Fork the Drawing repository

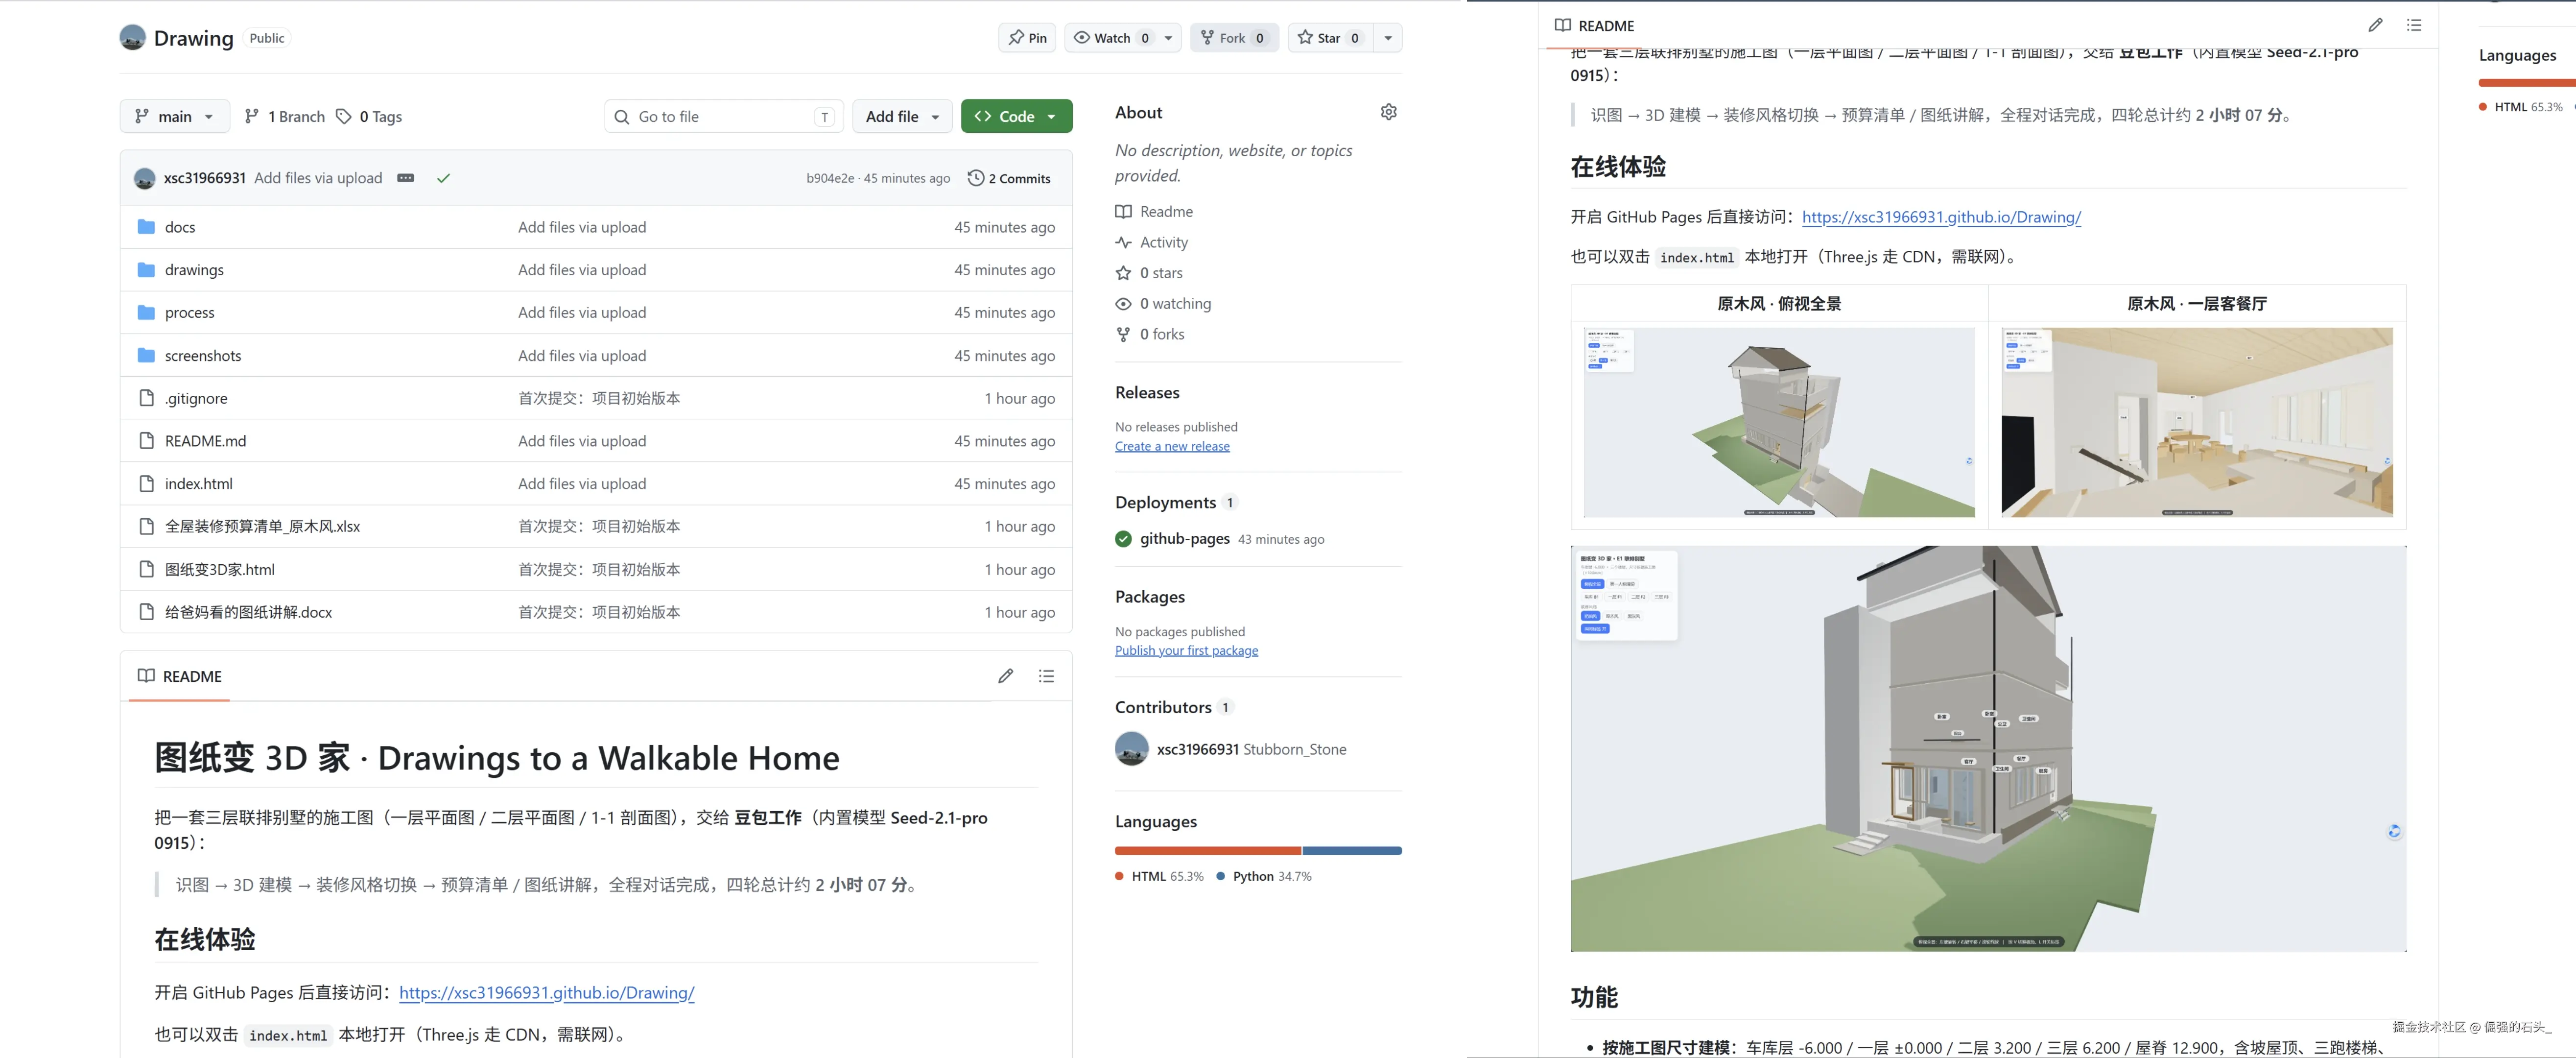click(1234, 38)
